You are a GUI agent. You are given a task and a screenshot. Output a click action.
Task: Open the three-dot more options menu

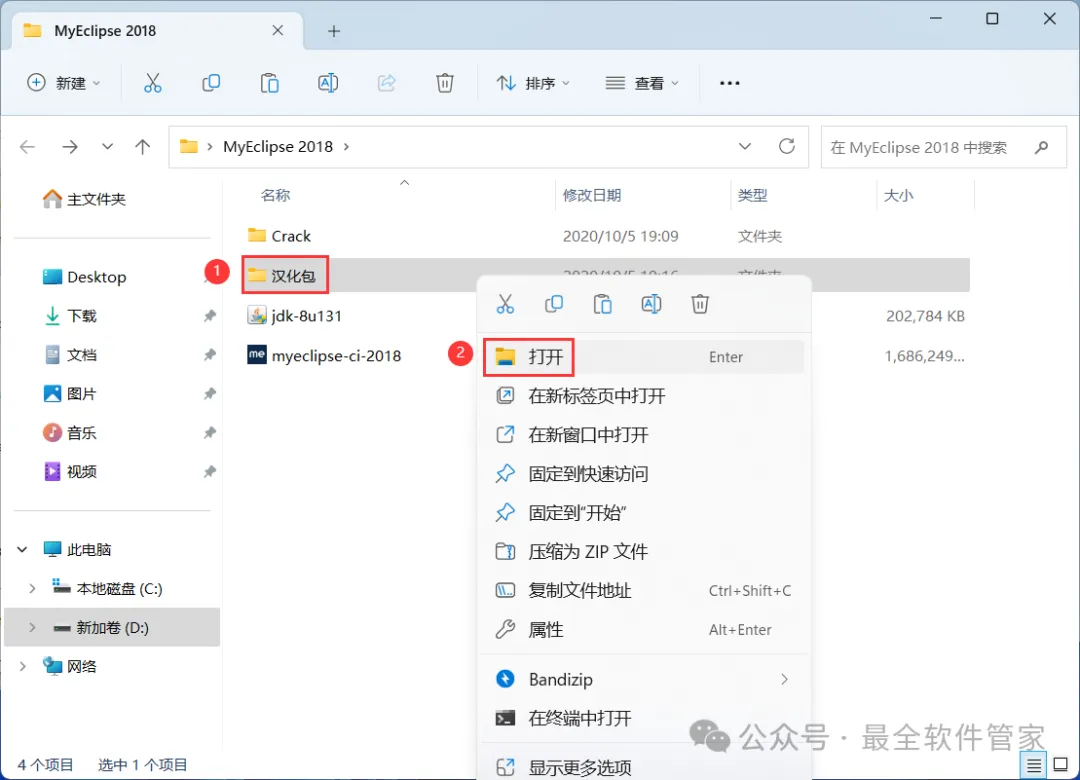[x=729, y=83]
